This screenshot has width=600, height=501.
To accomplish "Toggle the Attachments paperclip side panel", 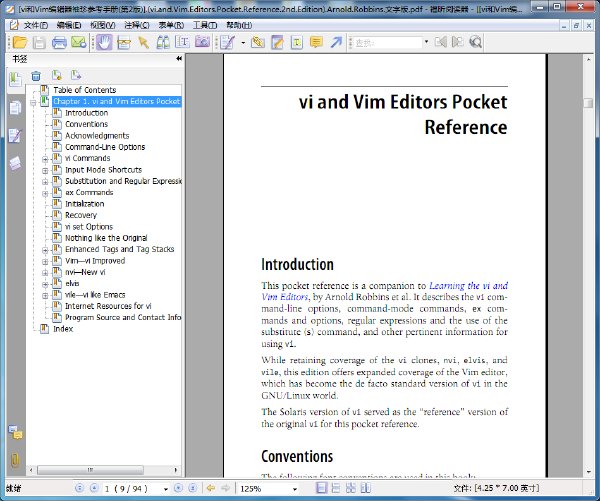I will (x=15, y=460).
